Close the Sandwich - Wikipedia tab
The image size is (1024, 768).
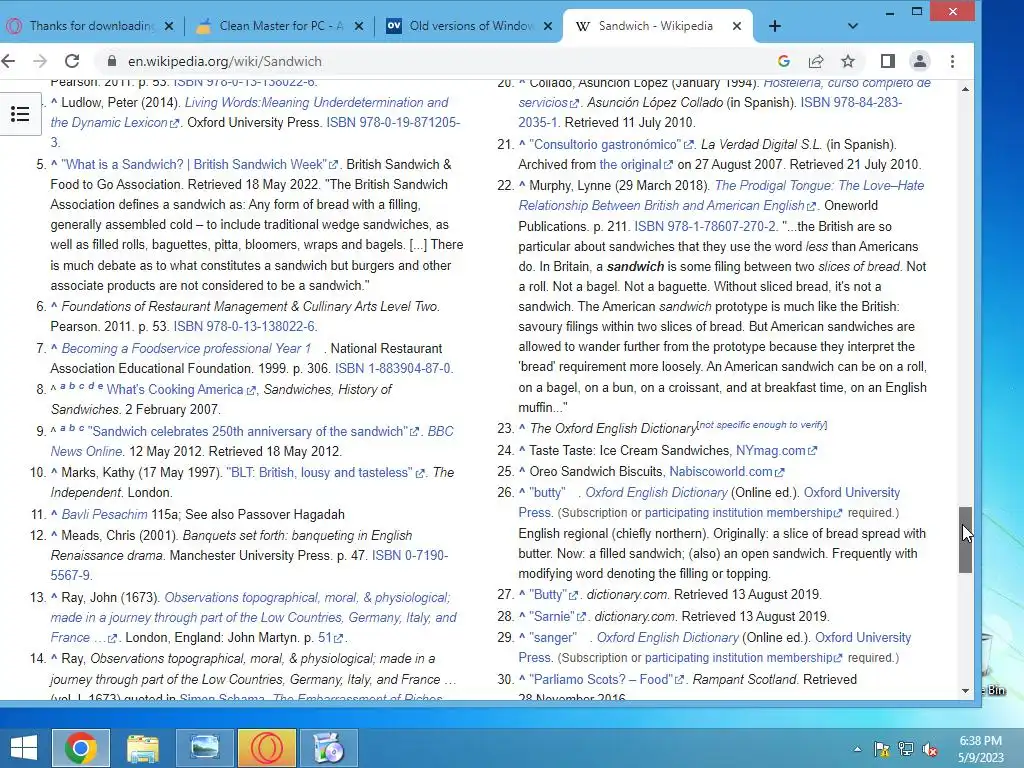pos(737,26)
